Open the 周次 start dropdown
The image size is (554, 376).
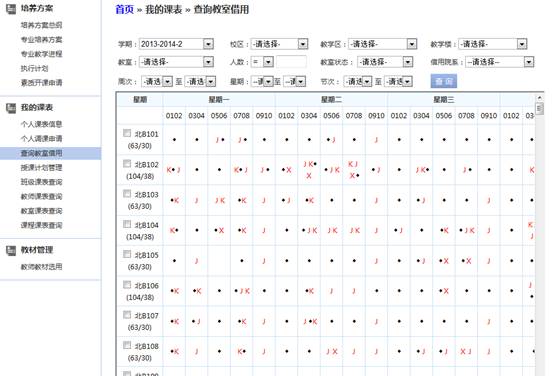(157, 82)
